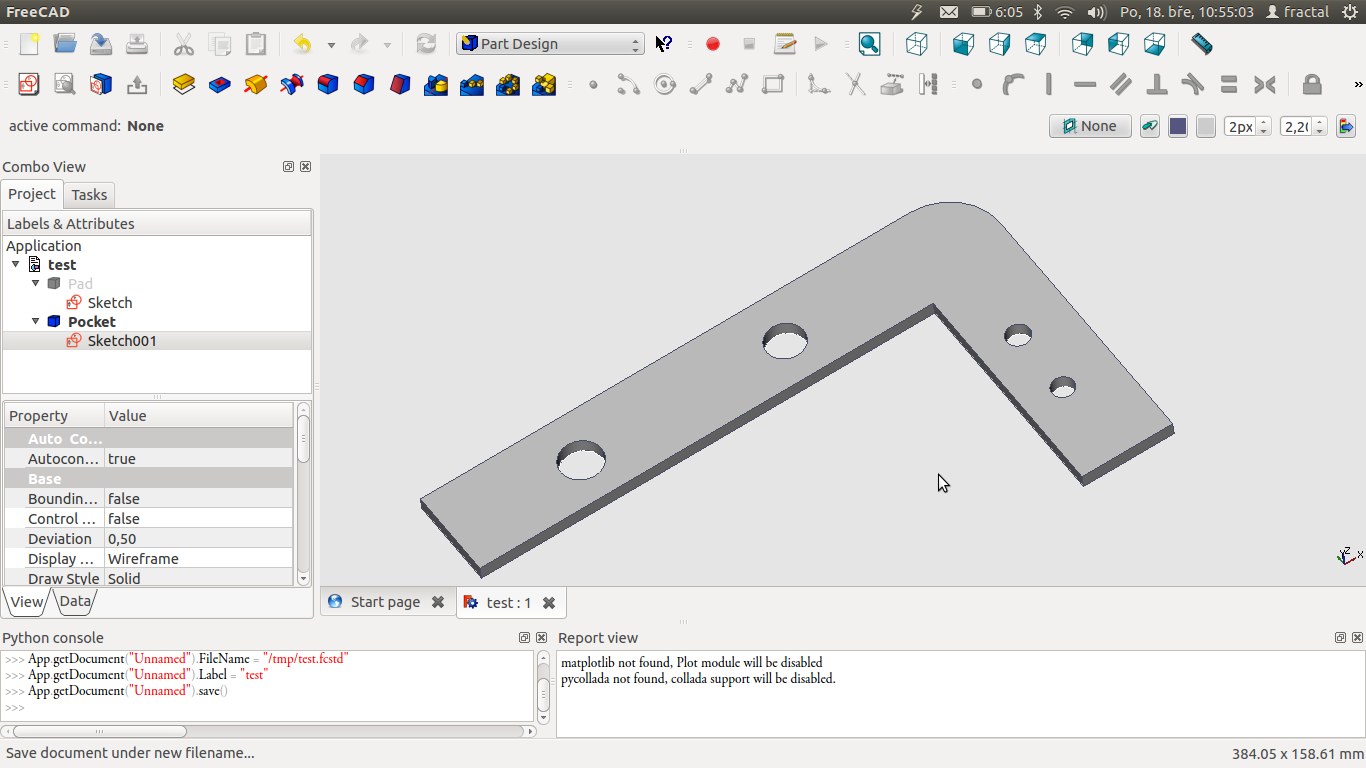Switch to the Start page tab
This screenshot has width=1366, height=768.
point(385,602)
